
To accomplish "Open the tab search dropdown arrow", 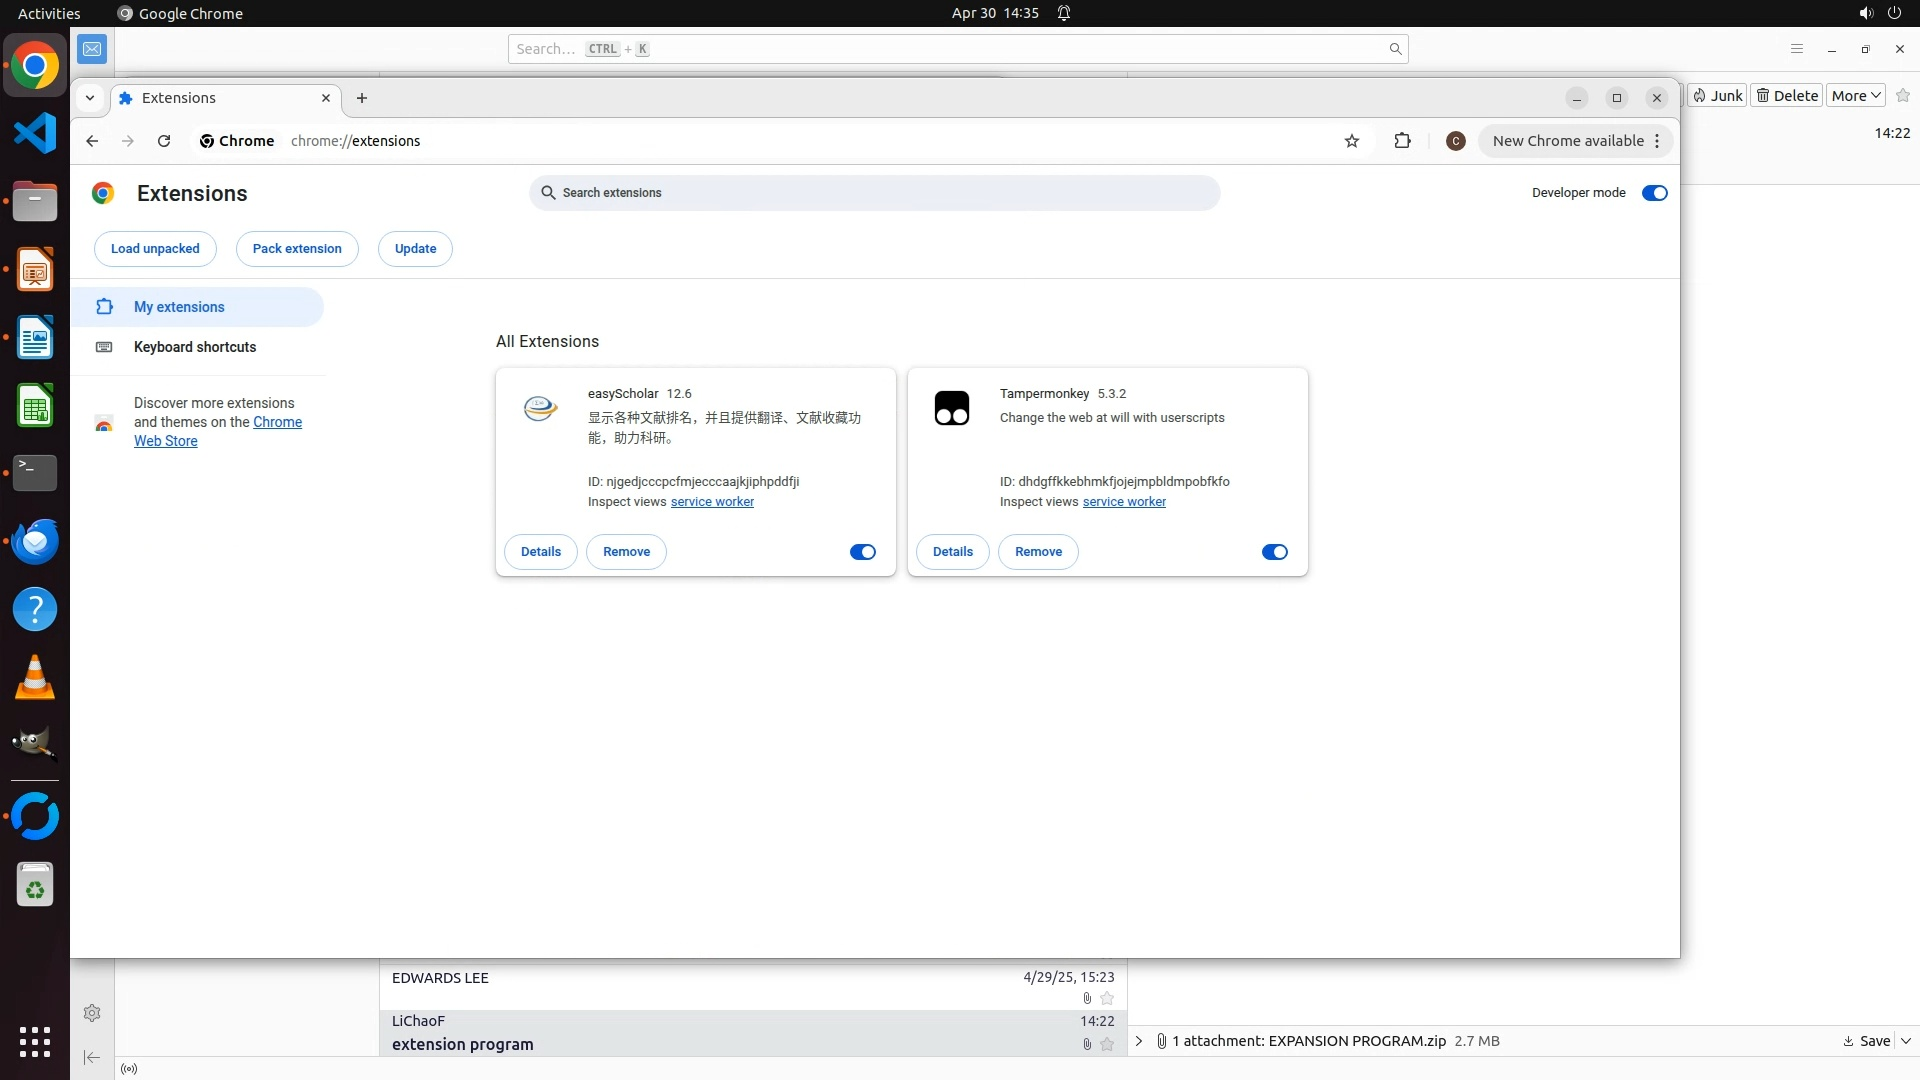I will point(90,98).
